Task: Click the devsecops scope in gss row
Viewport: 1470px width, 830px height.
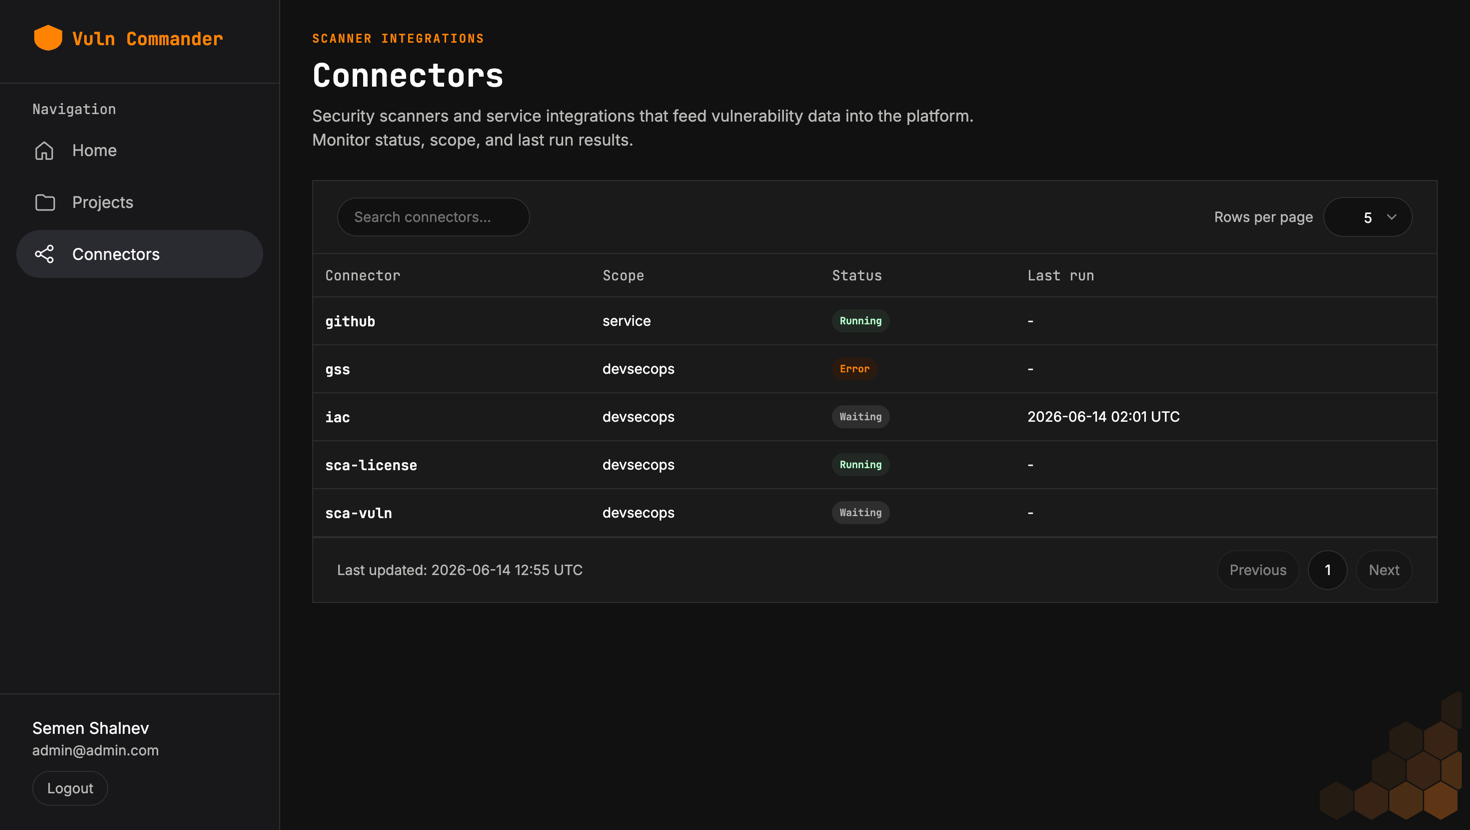Action: tap(638, 369)
